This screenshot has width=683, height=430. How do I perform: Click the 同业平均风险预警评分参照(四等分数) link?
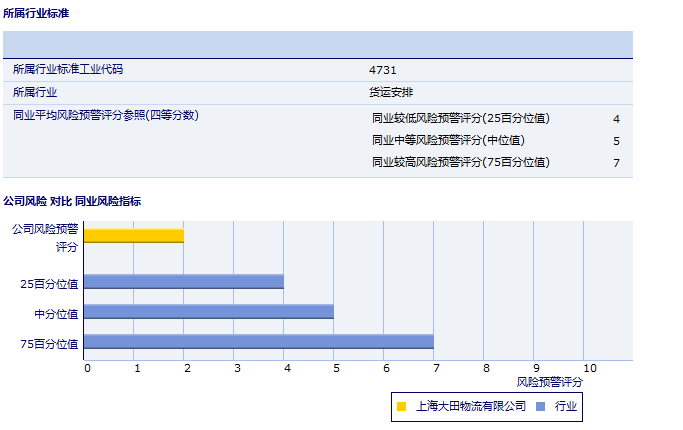pyautogui.click(x=106, y=115)
